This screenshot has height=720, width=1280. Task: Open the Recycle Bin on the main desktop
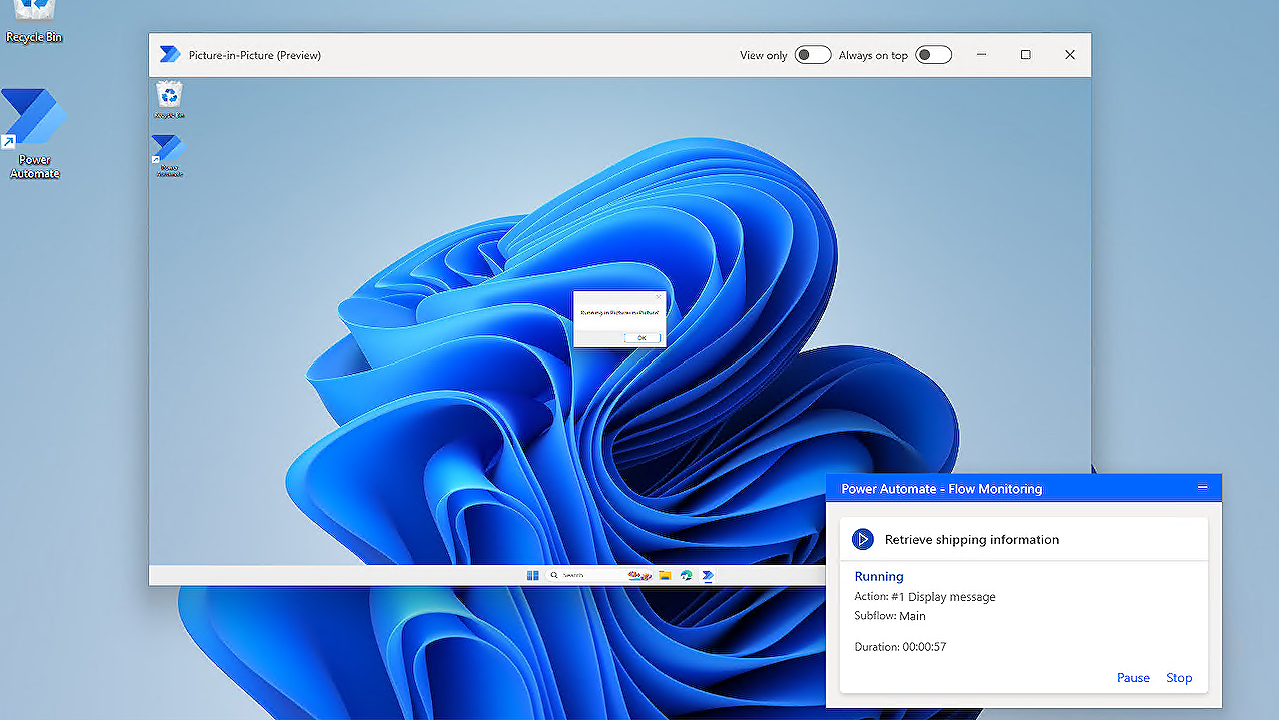click(34, 22)
